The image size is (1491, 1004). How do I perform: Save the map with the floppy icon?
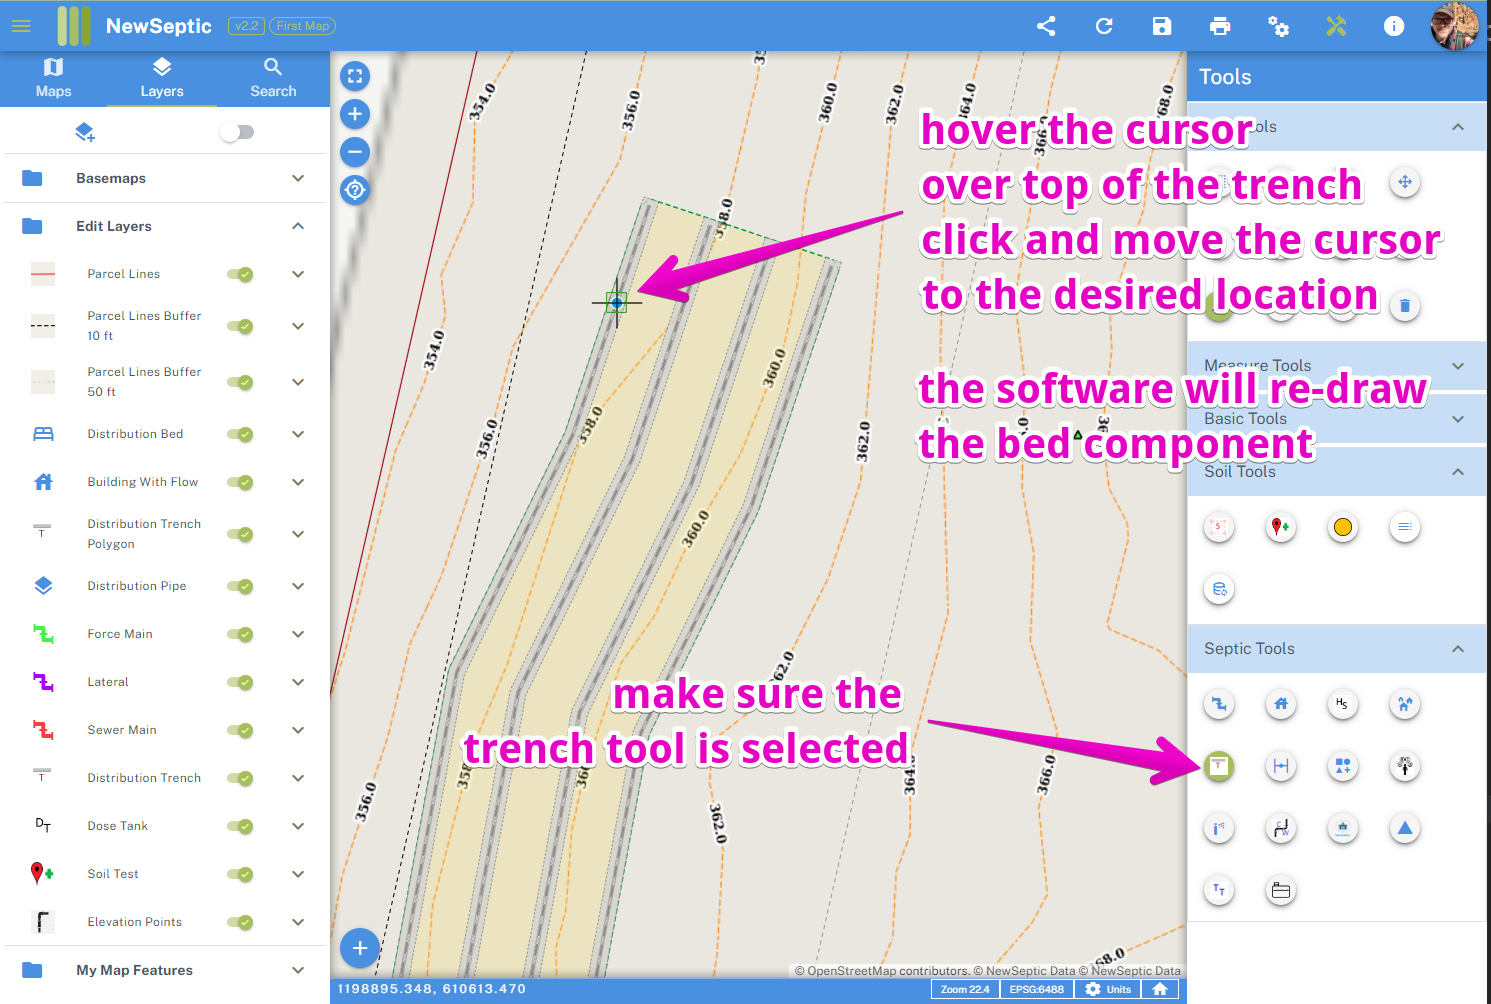coord(1162,26)
